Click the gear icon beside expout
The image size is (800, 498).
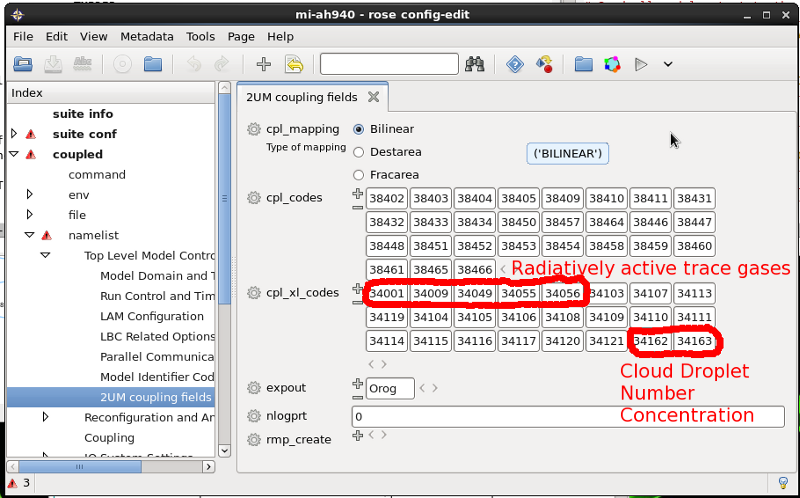254,388
